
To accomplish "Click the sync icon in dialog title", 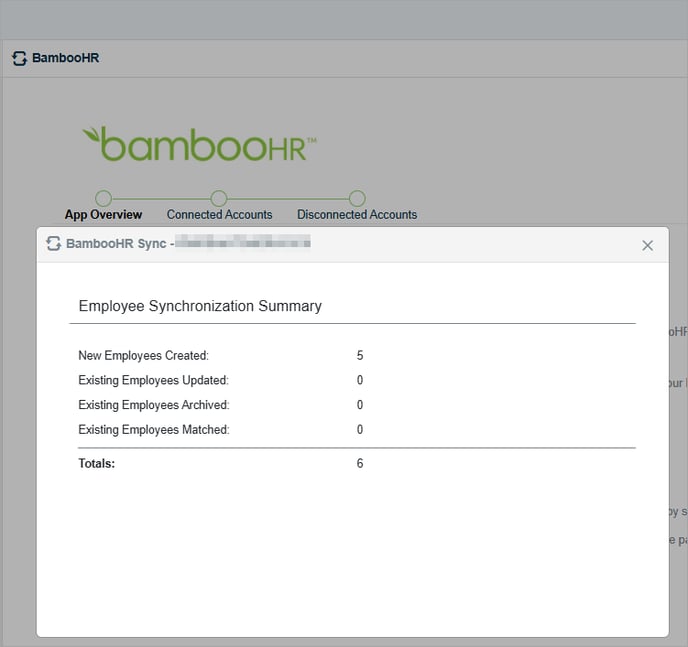I will pyautogui.click(x=54, y=243).
